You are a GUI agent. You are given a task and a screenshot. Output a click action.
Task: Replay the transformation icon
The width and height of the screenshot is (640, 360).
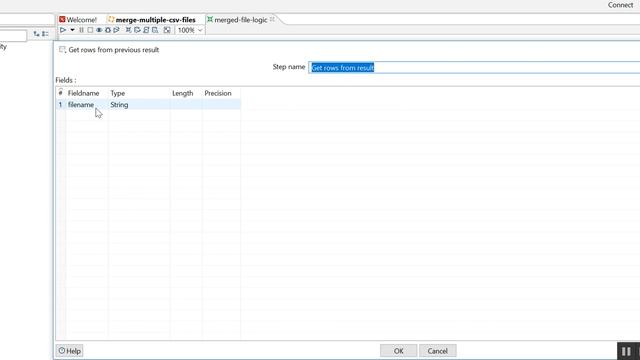(x=116, y=30)
